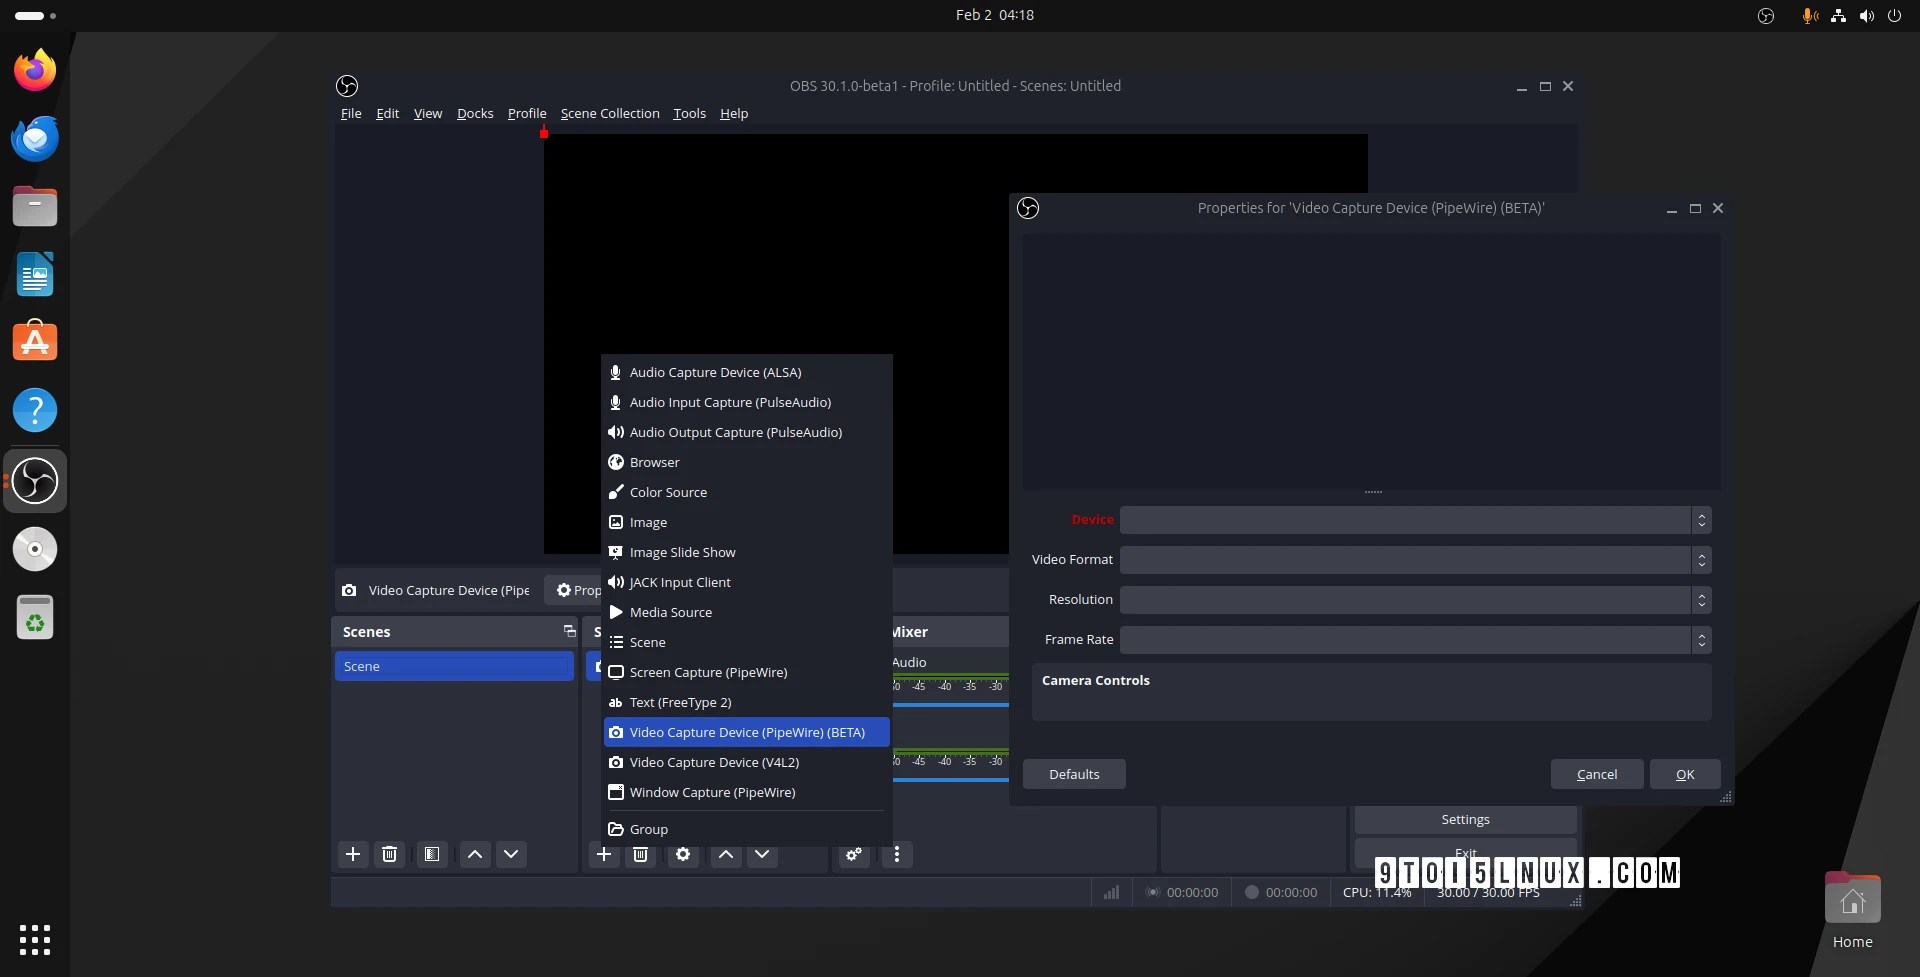Image resolution: width=1920 pixels, height=977 pixels.
Task: Open source properties gear icon
Action: [x=683, y=854]
